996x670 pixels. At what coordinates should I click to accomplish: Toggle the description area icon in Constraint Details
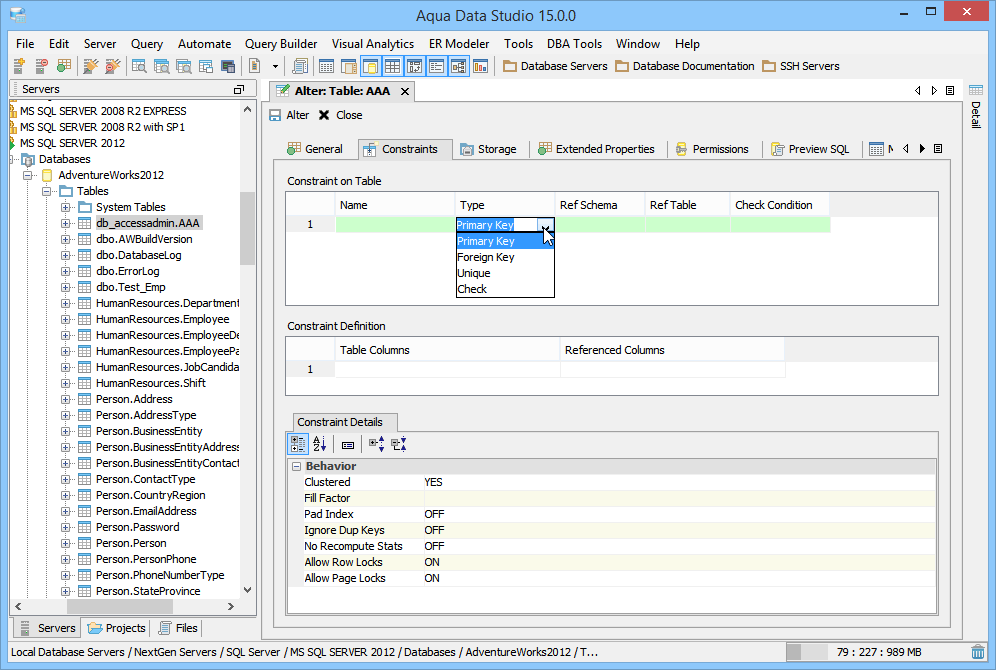[x=347, y=444]
